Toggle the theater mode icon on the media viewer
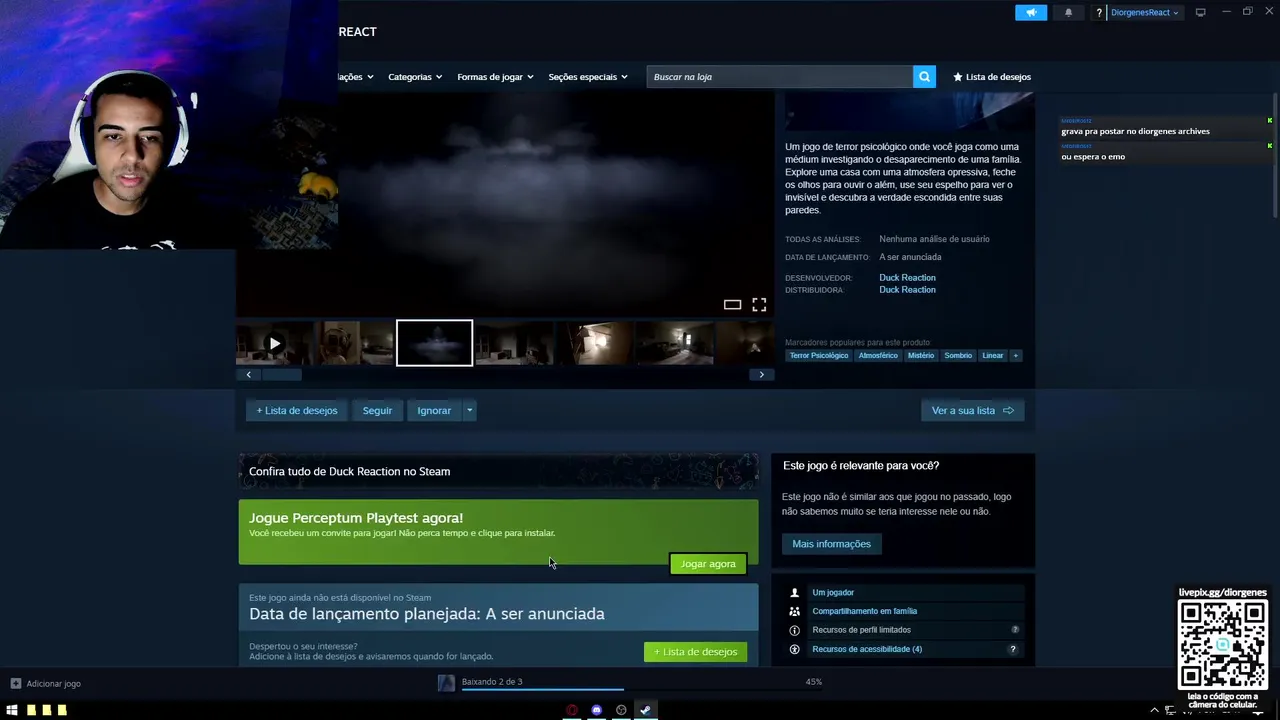 tap(732, 304)
